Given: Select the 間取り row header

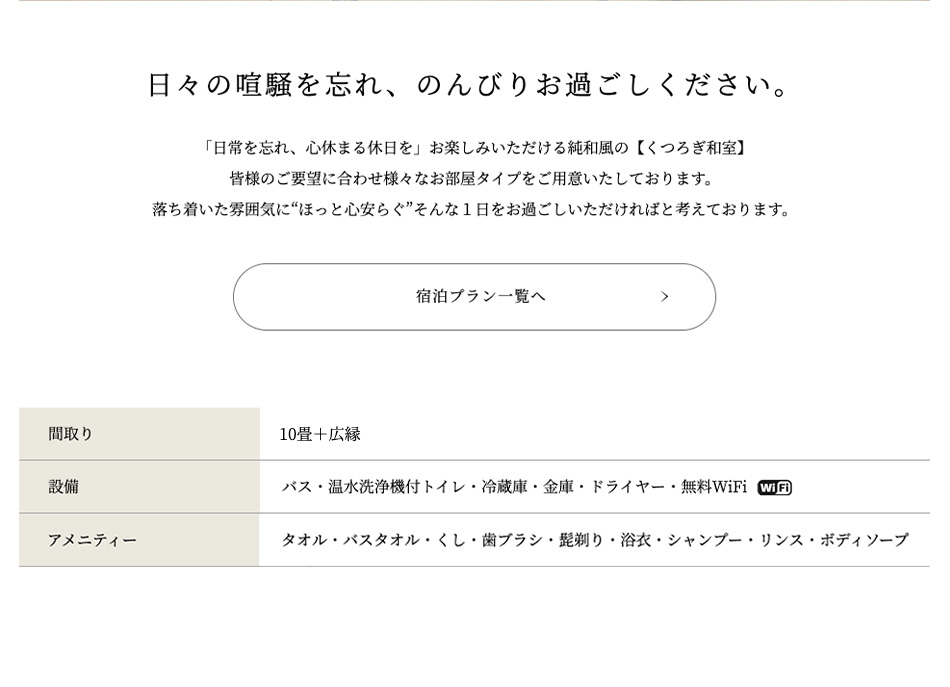Looking at the screenshot, I should point(139,434).
